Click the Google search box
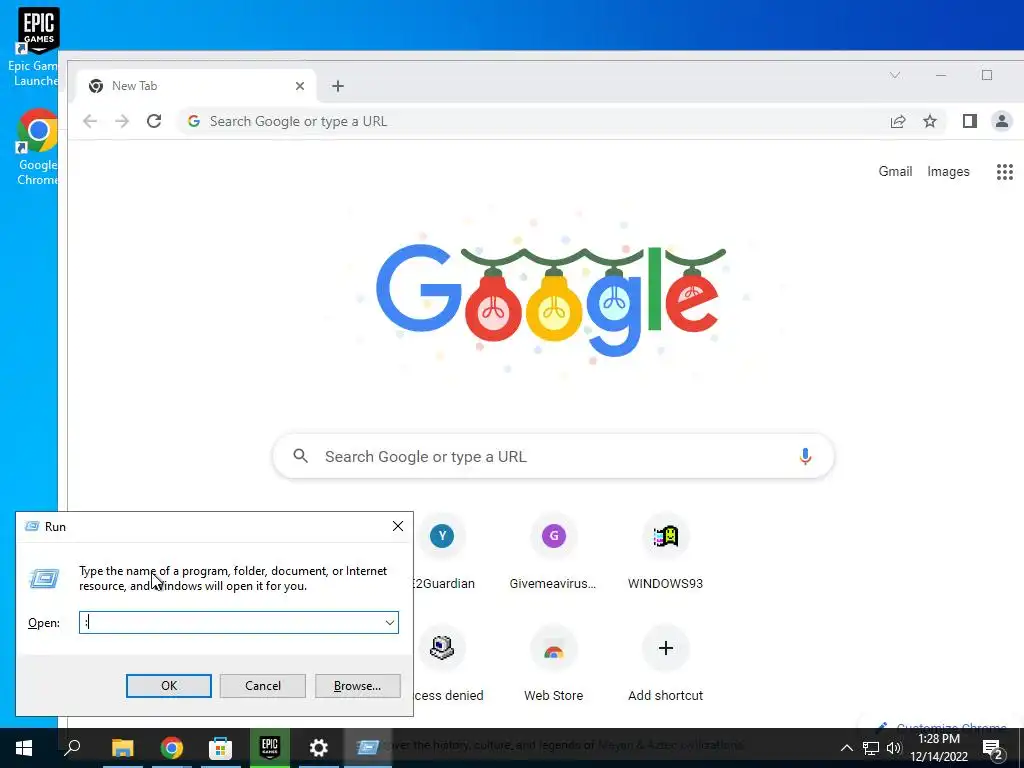1024x768 pixels. (x=553, y=456)
